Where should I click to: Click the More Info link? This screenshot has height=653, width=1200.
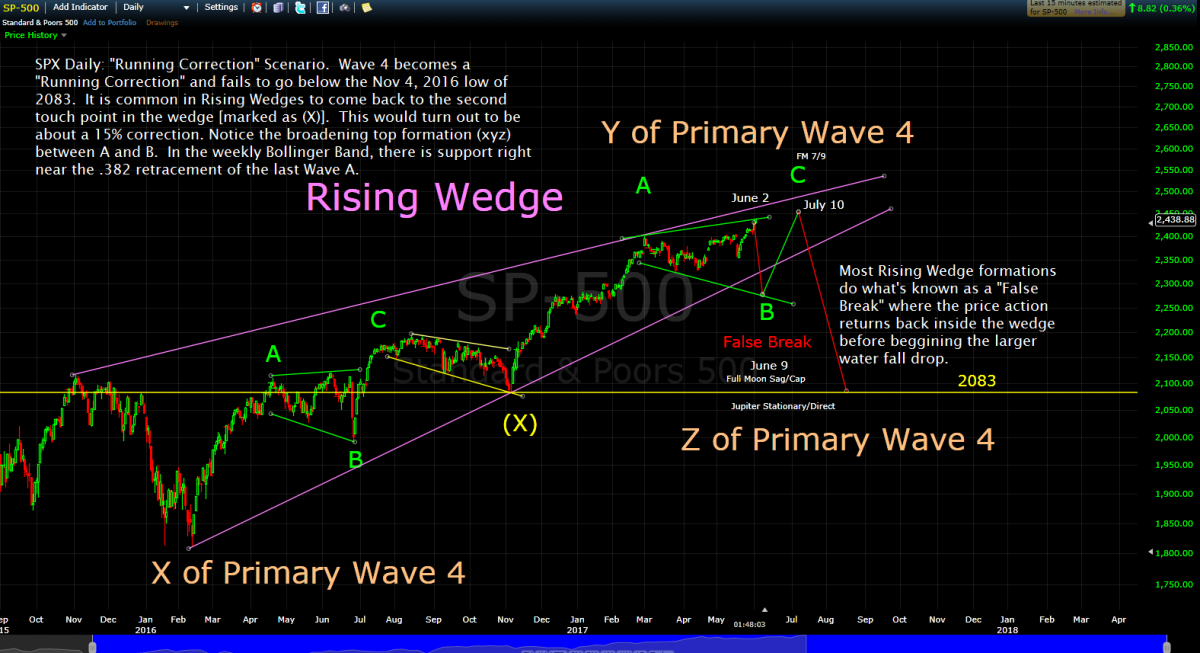(x=1094, y=12)
